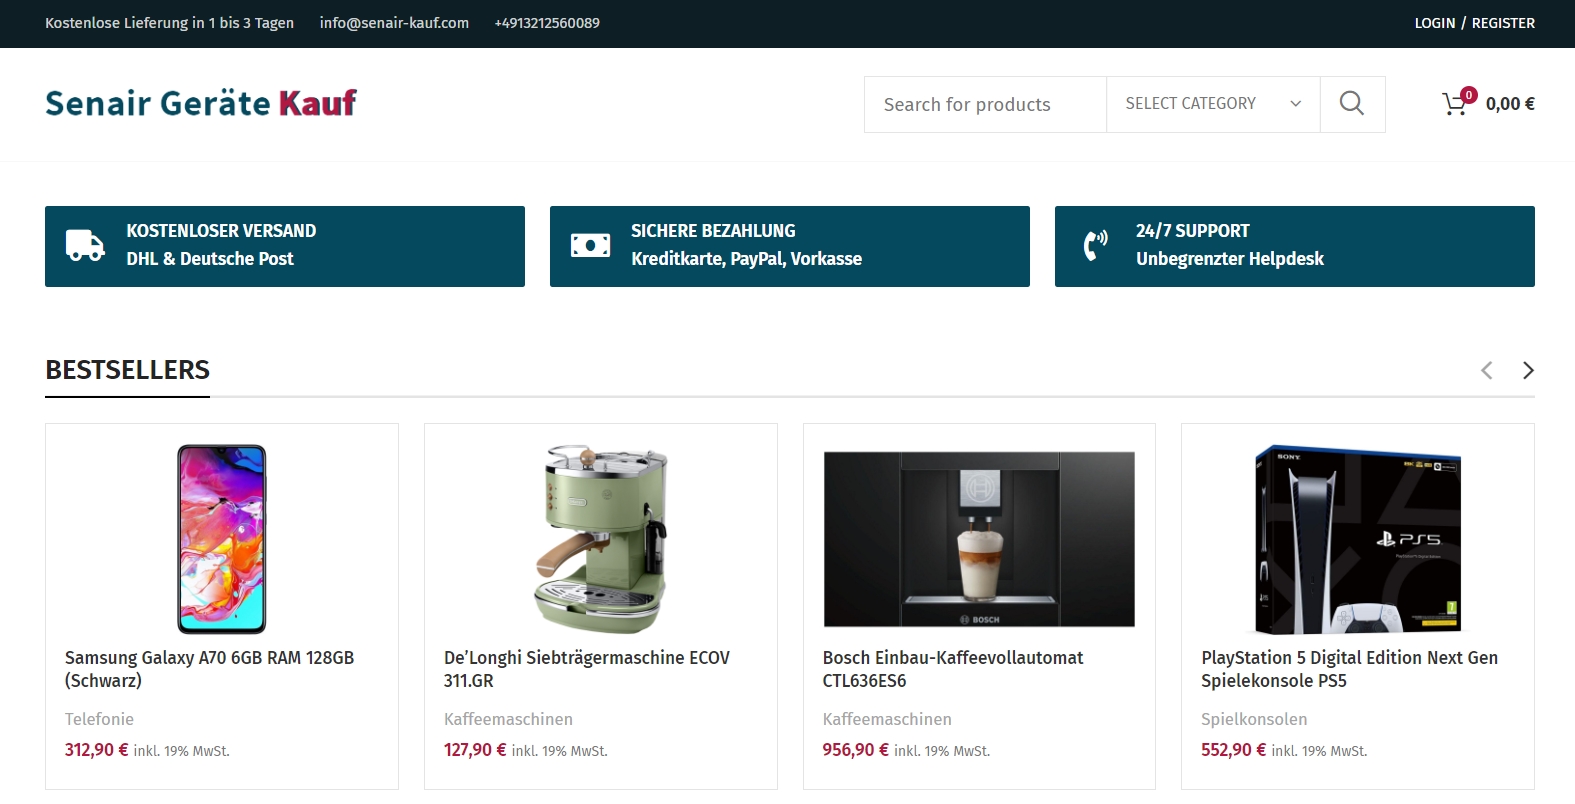The image size is (1575, 804).
Task: Open the Senair Geräte Kauf logo home link
Action: (x=201, y=103)
